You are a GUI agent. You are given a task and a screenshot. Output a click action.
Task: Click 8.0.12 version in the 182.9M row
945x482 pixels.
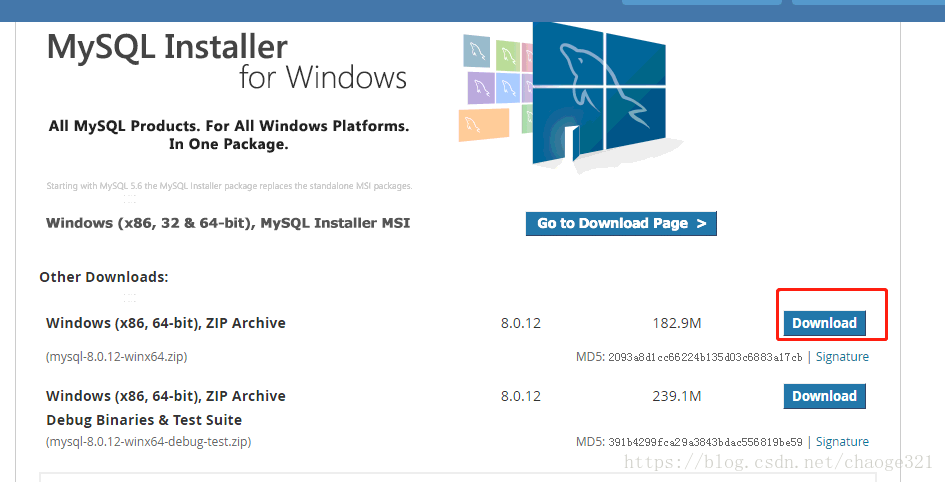[x=521, y=324]
